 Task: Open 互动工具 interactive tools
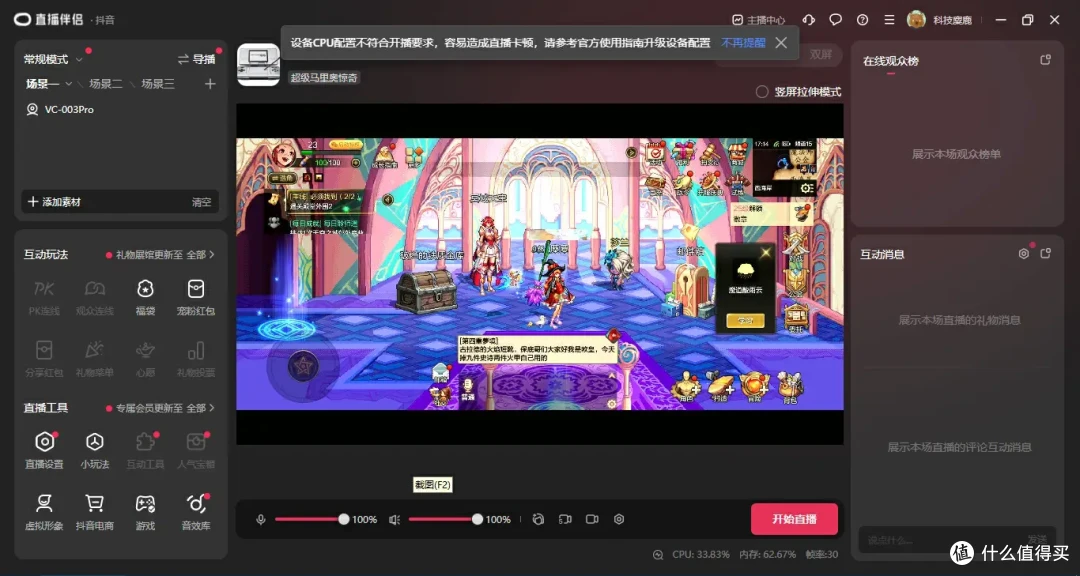(145, 451)
